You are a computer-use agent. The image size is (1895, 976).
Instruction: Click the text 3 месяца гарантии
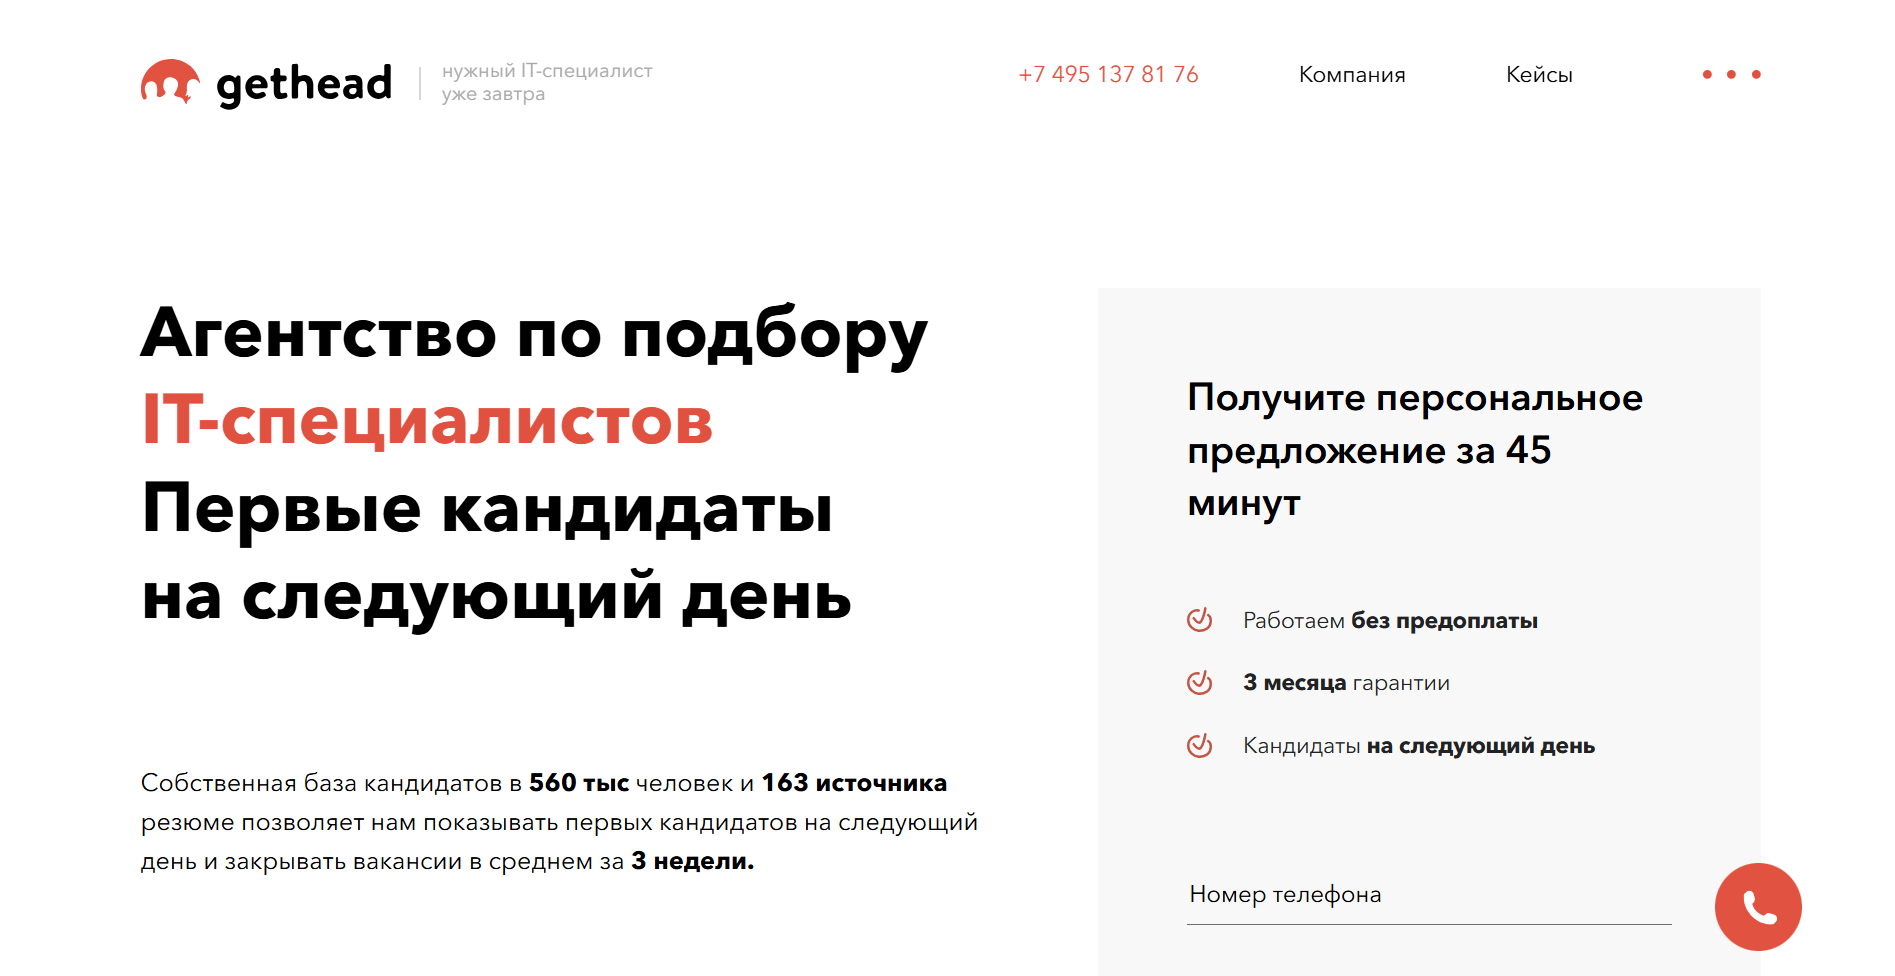1346,683
